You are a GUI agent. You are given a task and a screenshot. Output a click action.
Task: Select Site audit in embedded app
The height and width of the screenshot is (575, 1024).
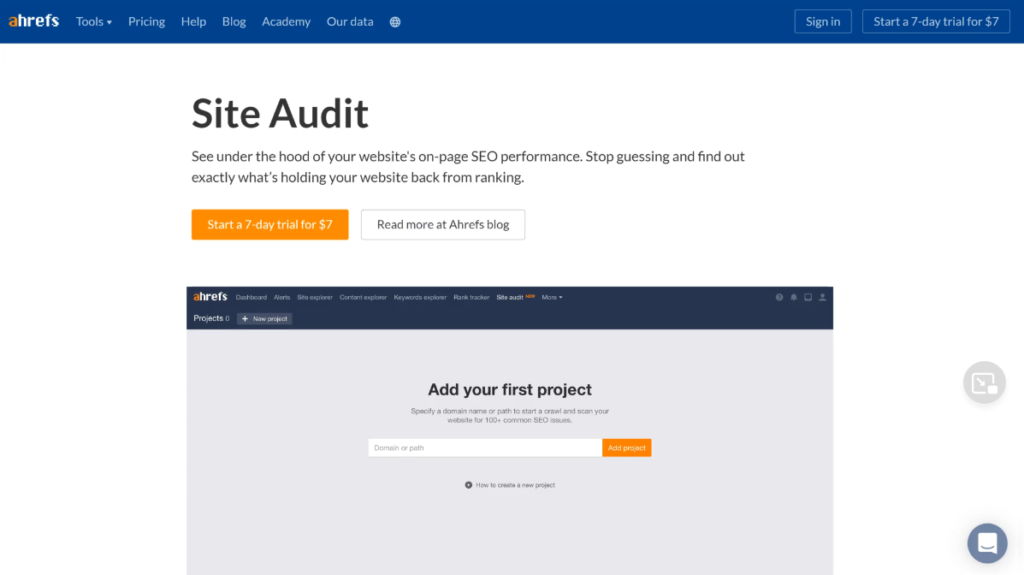(x=509, y=297)
